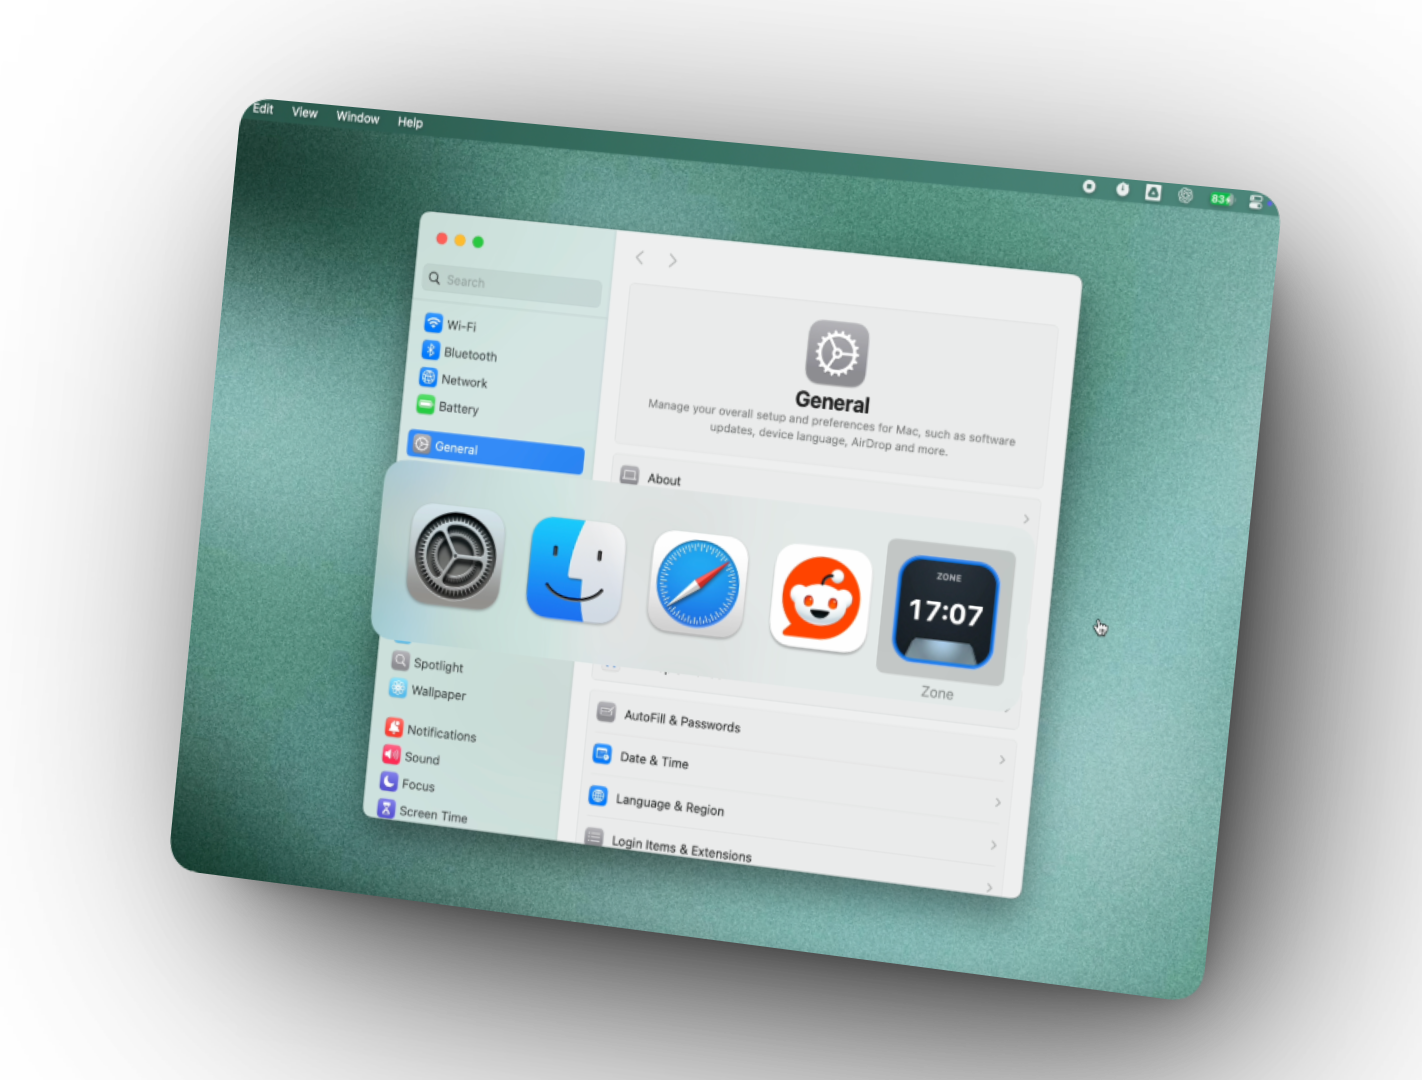Open Notifications settings in sidebar
Viewport: 1422px width, 1080px height.
tap(431, 731)
